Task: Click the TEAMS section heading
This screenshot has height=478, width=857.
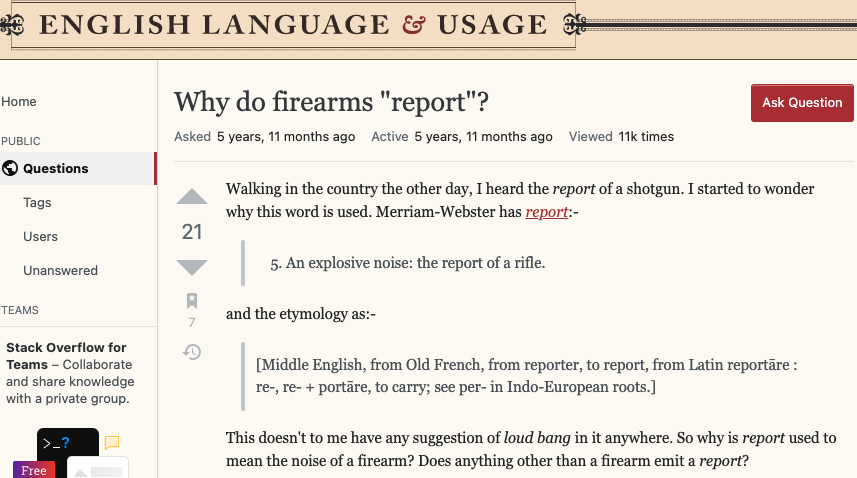Action: tap(20, 310)
